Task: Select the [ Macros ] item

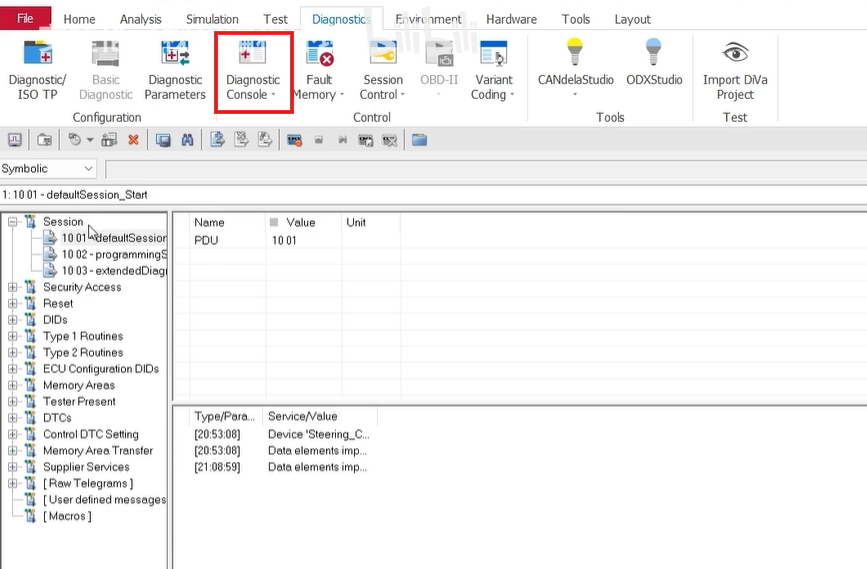Action: pyautogui.click(x=67, y=516)
